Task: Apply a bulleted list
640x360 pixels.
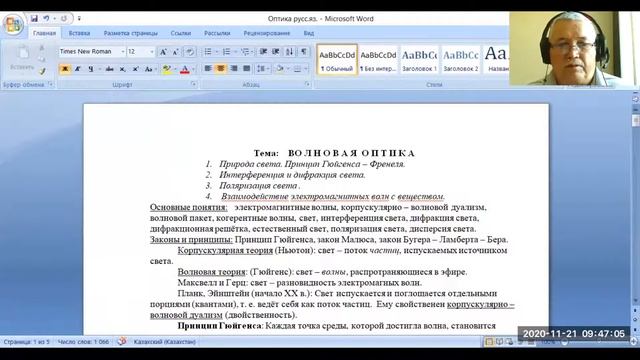Action: click(208, 51)
